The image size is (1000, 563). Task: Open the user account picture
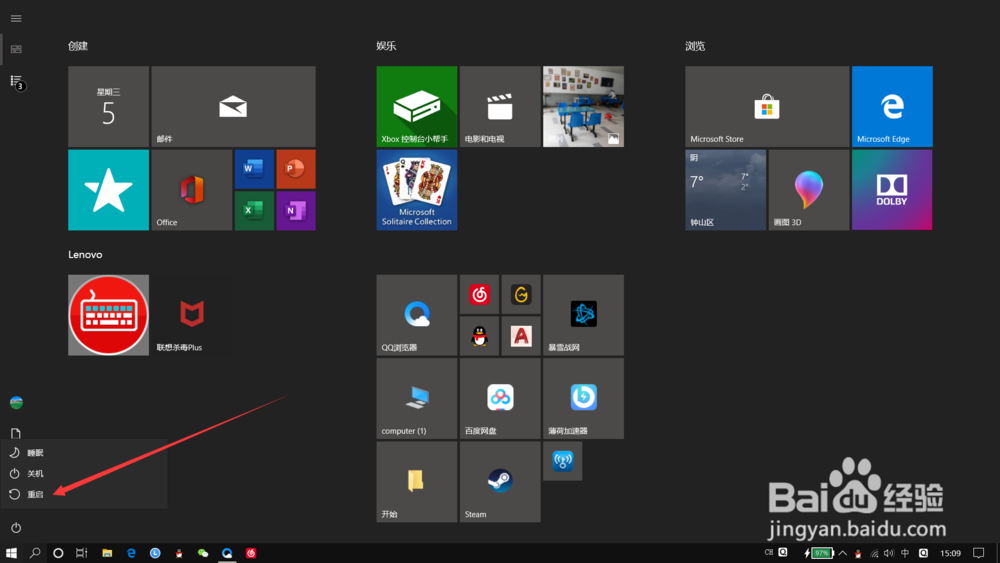[x=16, y=402]
